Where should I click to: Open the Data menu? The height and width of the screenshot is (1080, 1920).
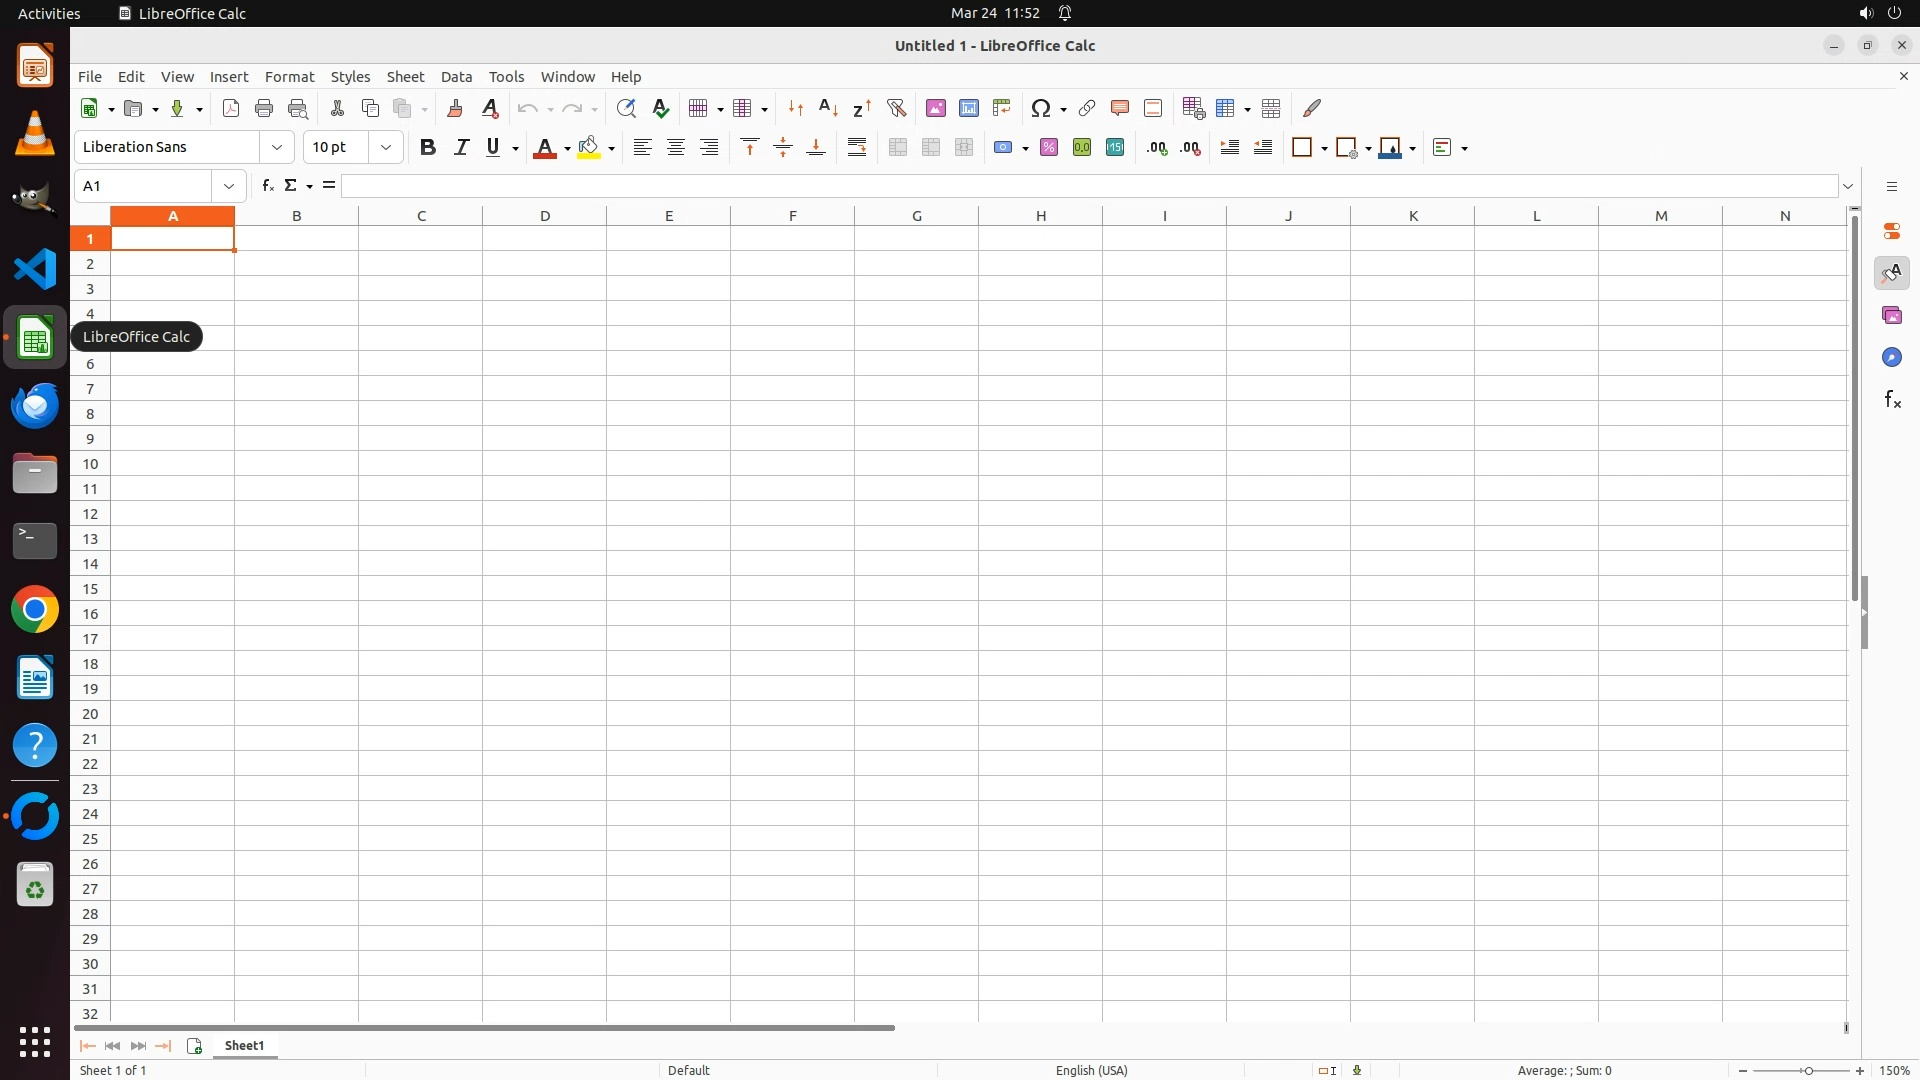pos(456,77)
